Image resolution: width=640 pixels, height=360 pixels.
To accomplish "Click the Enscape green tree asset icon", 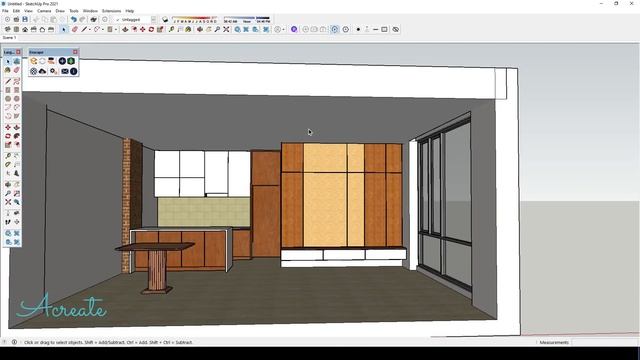I will tap(71, 61).
